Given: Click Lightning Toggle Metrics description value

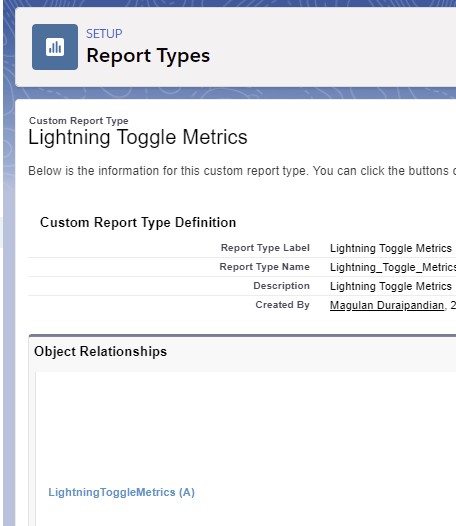Looking at the screenshot, I should click(x=391, y=286).
